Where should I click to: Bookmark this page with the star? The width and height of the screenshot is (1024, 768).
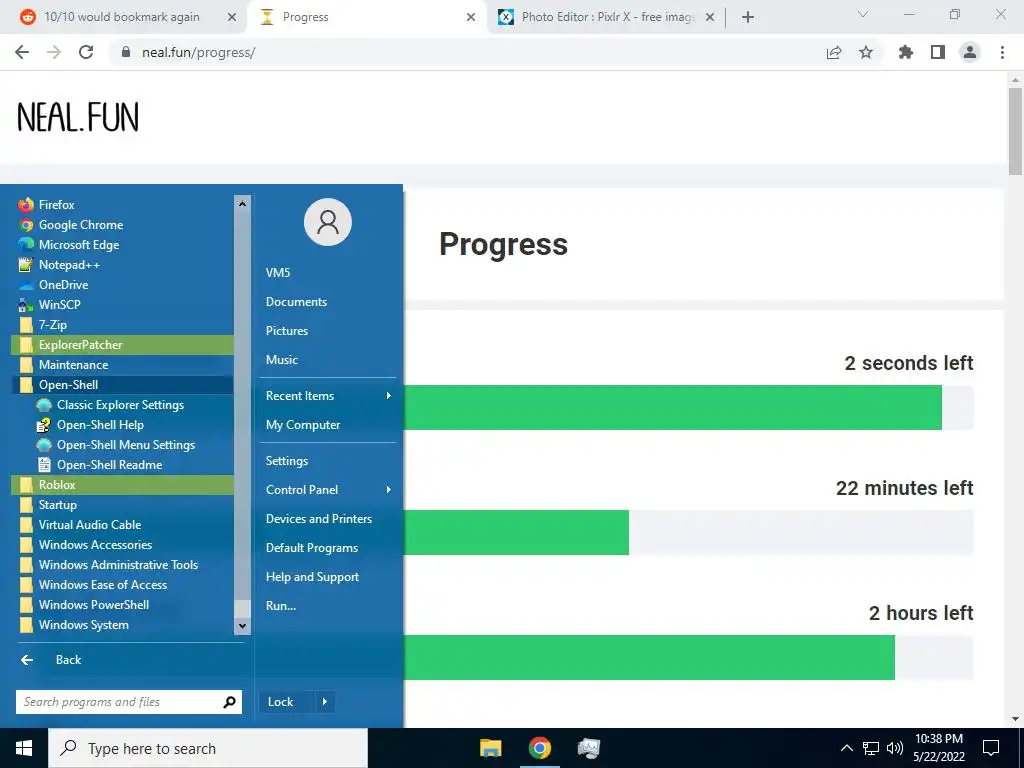click(866, 52)
